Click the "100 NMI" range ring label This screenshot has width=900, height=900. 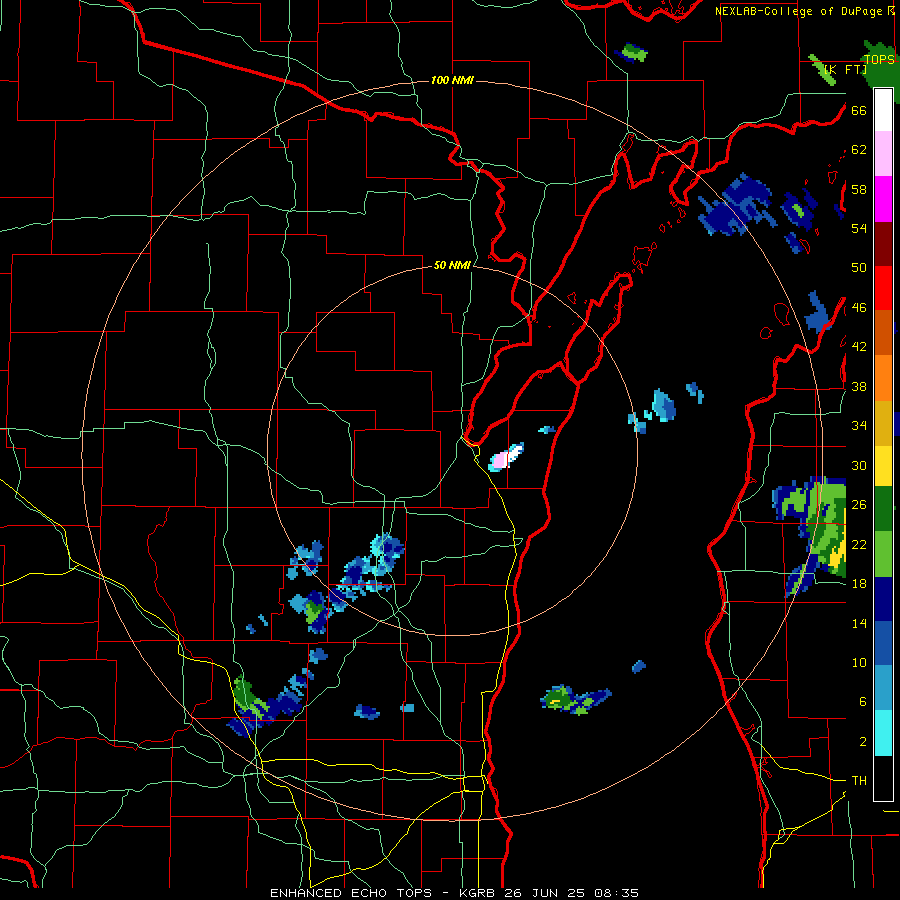click(452, 80)
